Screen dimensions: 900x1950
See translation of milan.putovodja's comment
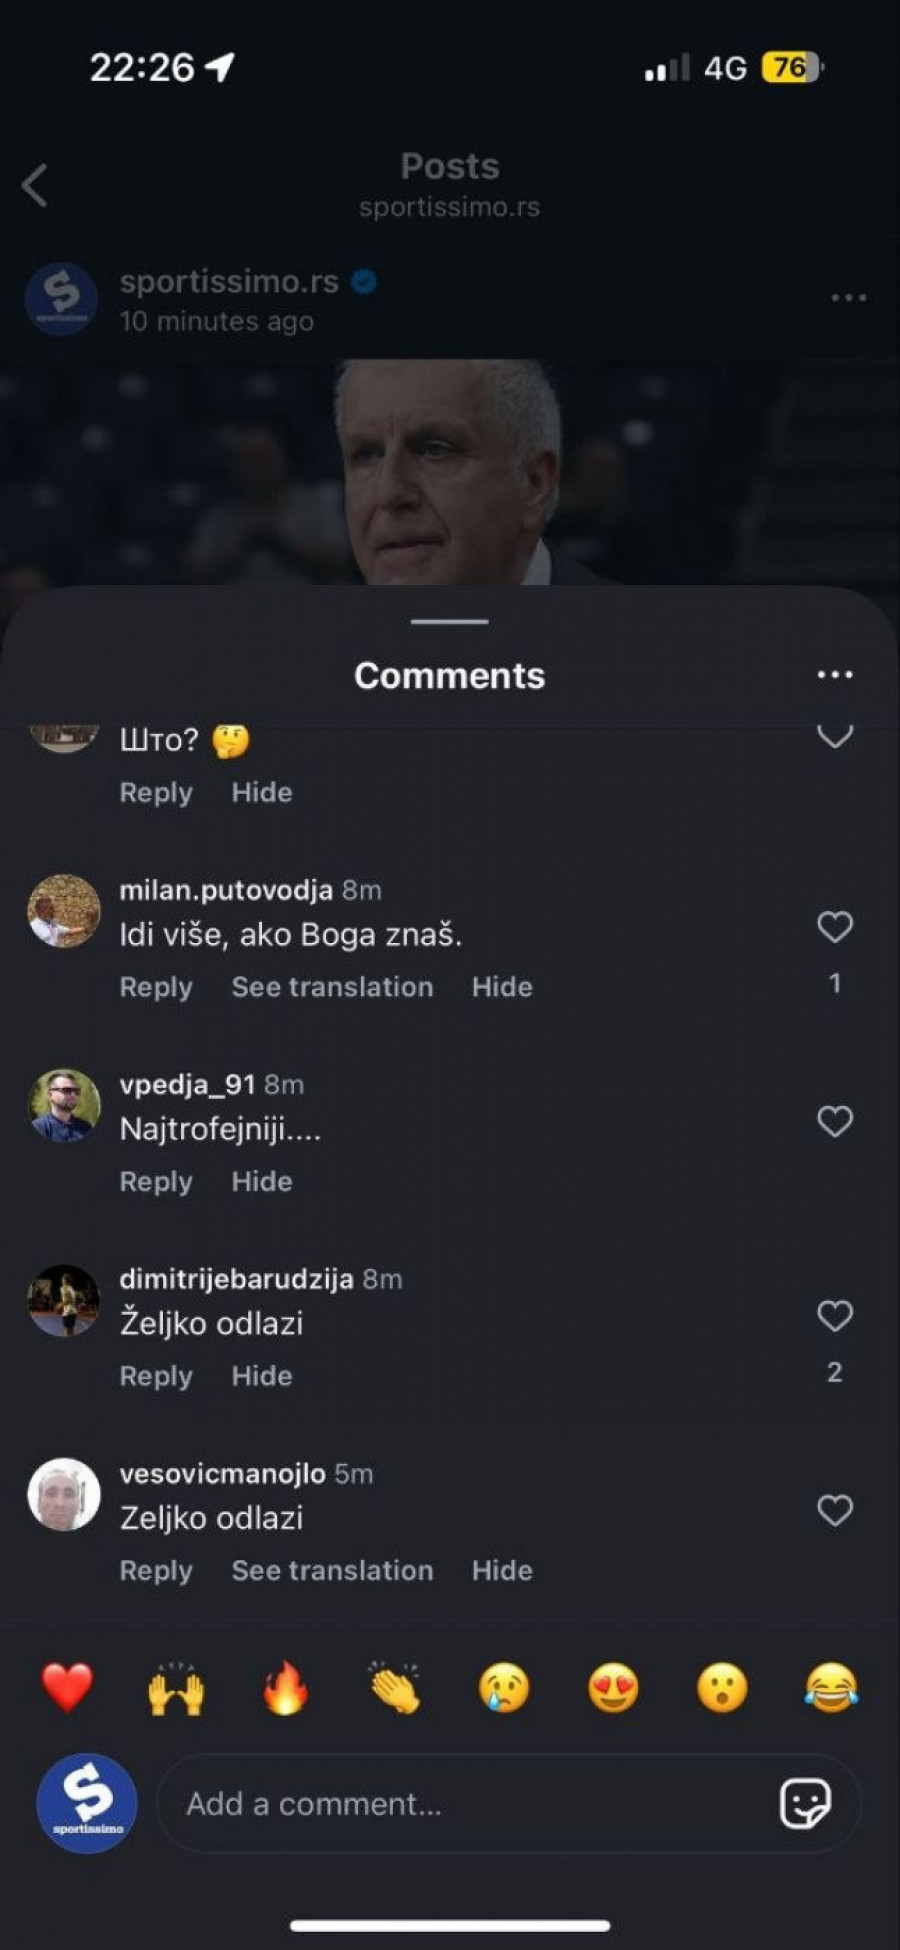(332, 987)
